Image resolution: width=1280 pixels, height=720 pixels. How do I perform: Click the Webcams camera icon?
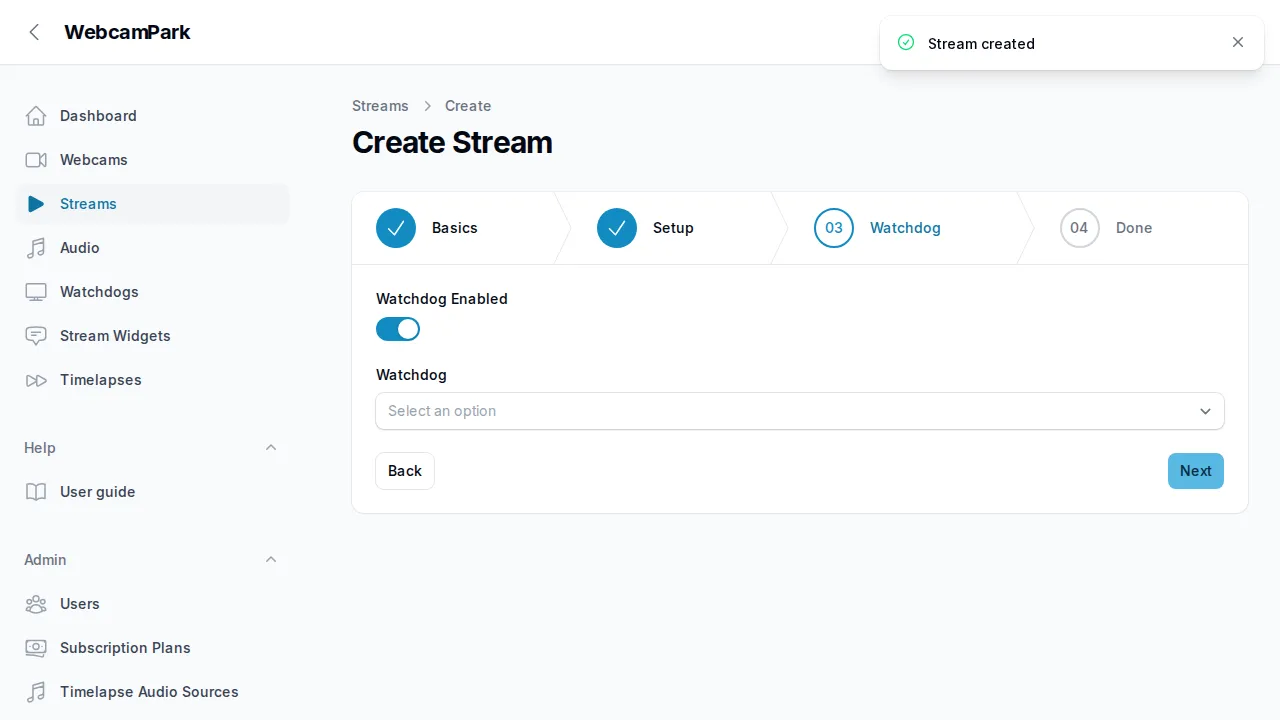click(36, 160)
